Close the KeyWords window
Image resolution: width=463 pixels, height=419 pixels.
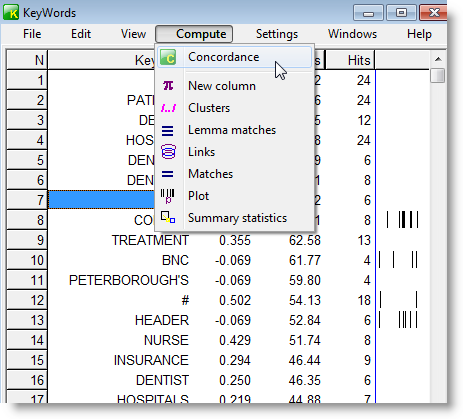tap(434, 13)
